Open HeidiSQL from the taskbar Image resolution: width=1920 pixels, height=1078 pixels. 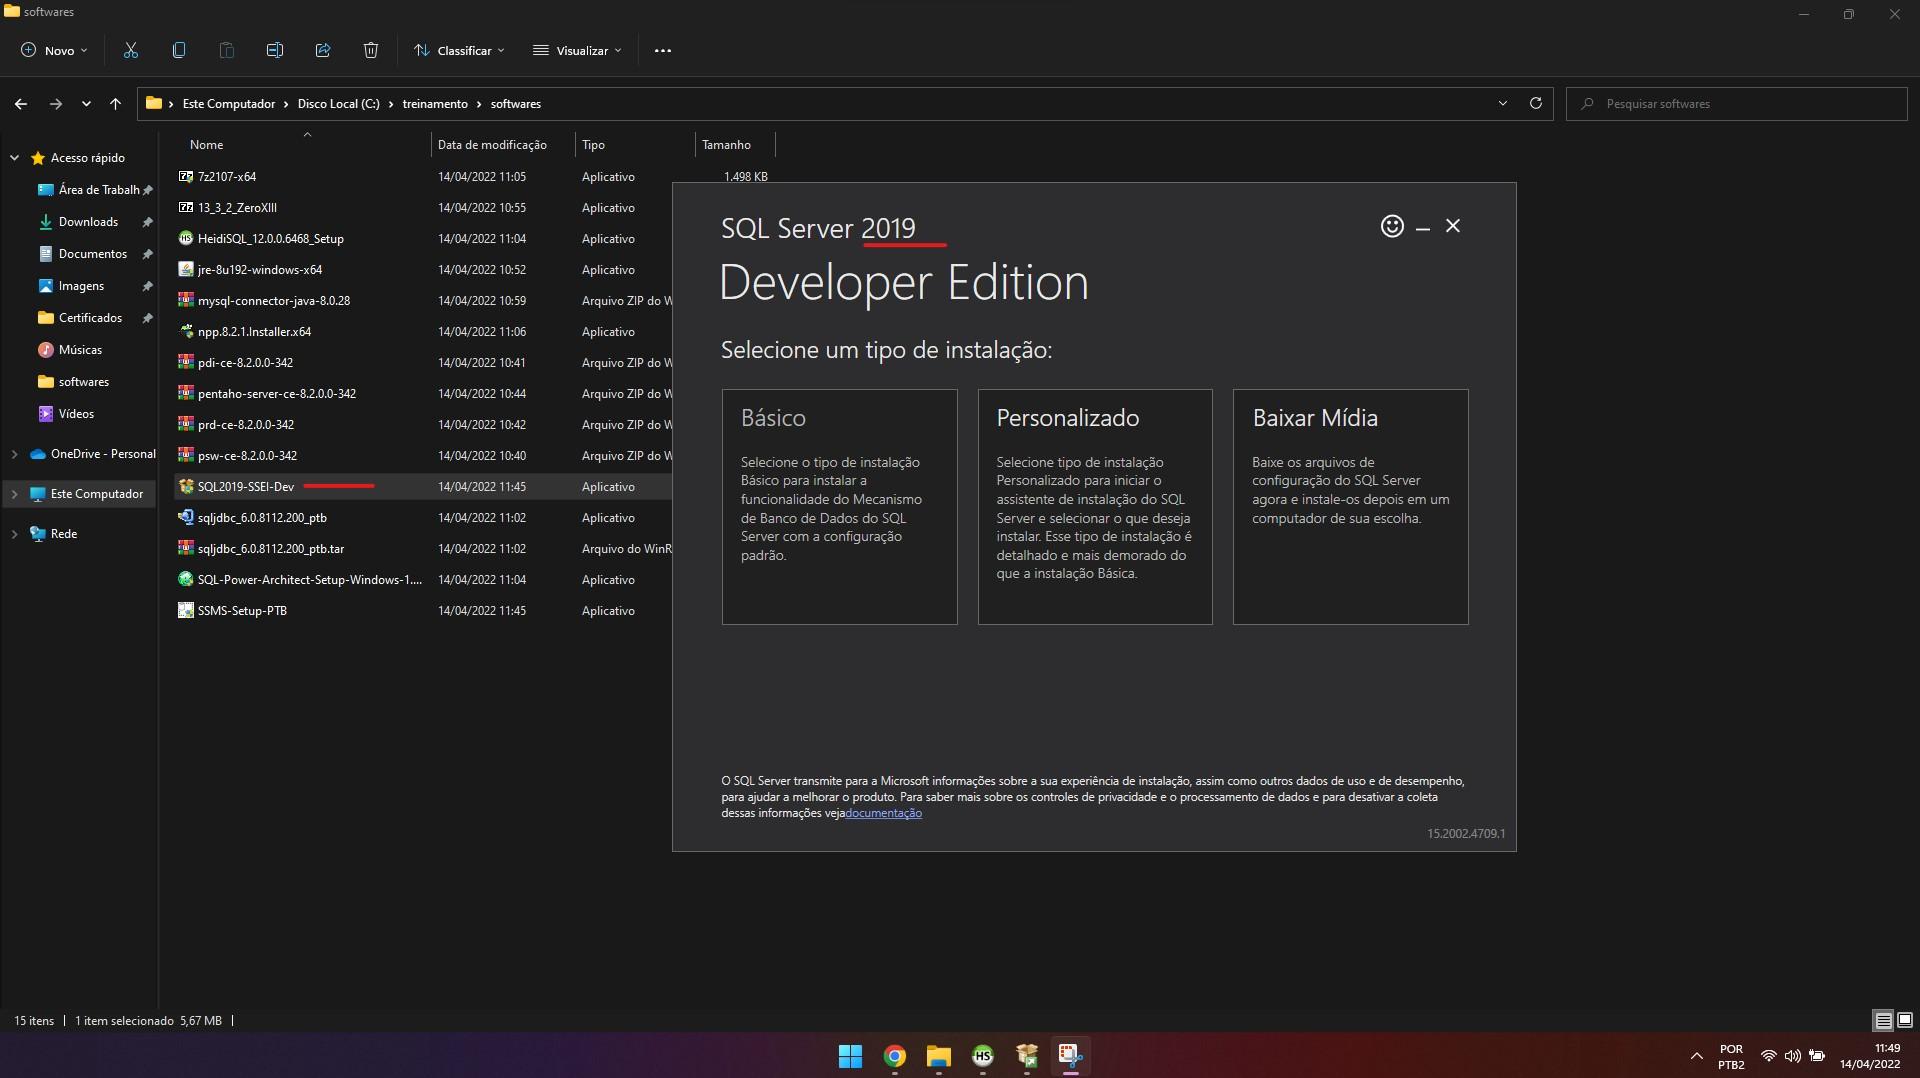[x=982, y=1056]
